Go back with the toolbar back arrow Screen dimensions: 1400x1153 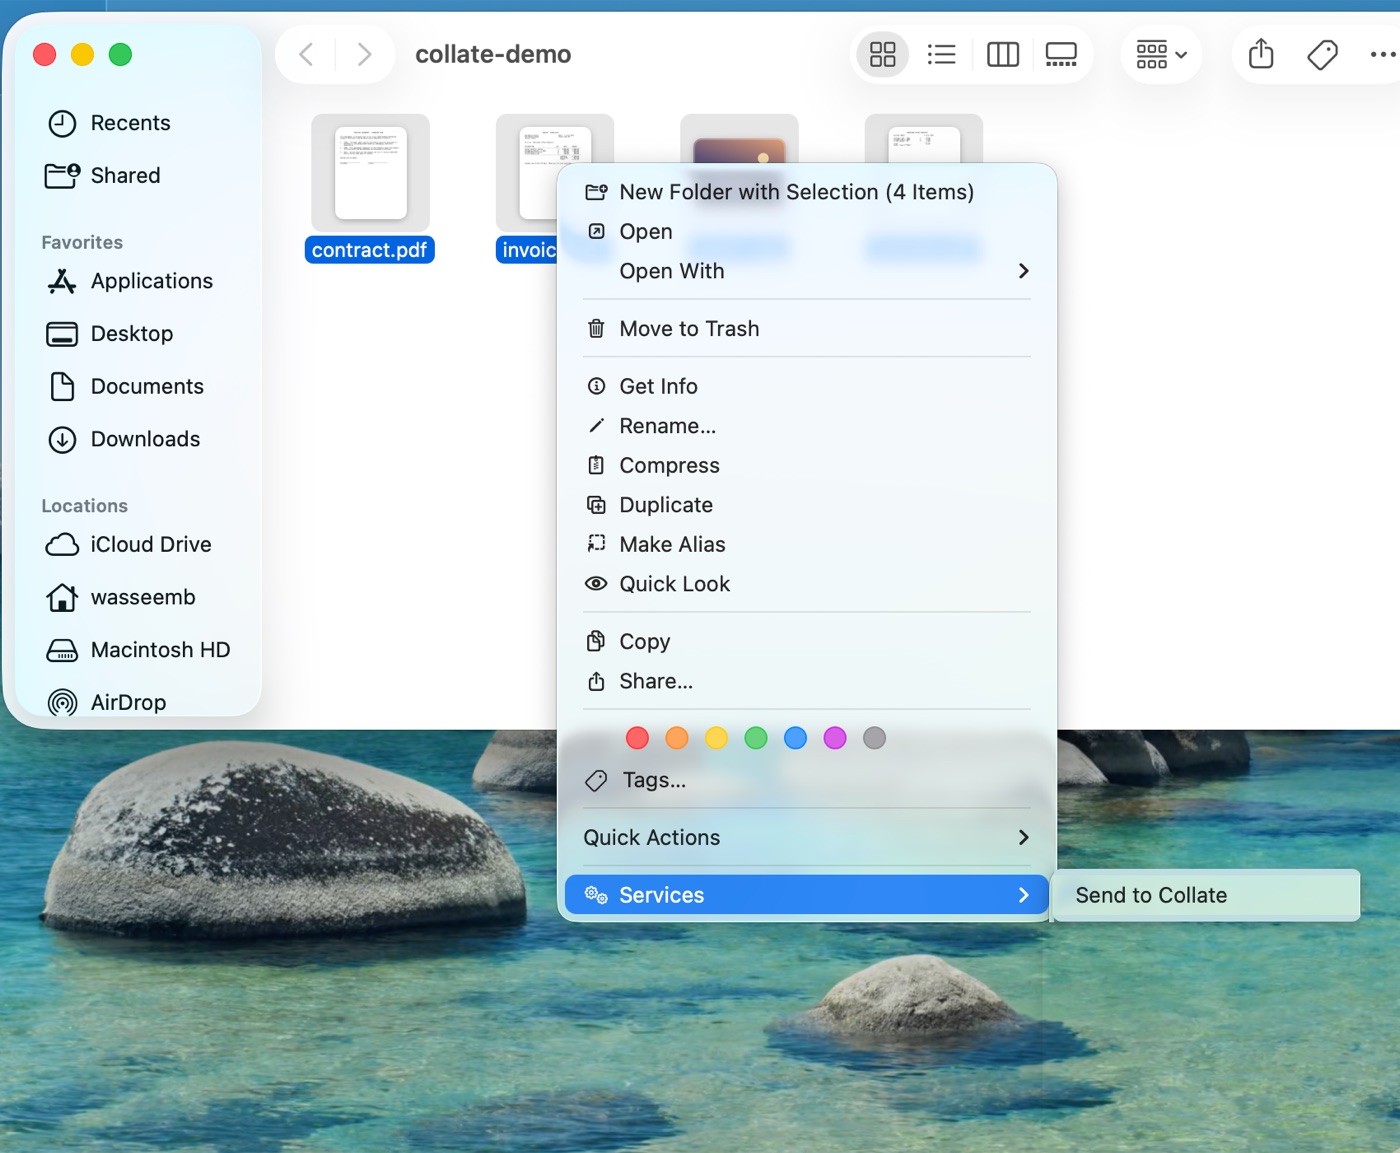[307, 54]
